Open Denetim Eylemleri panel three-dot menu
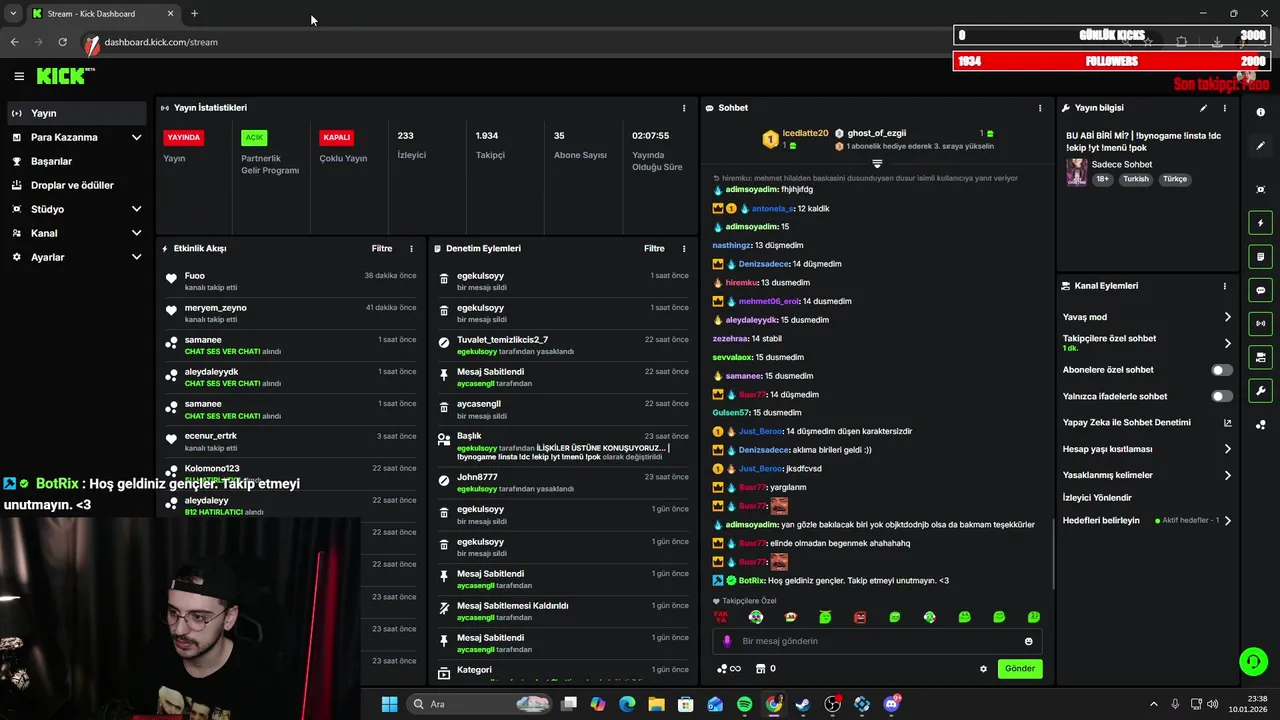This screenshot has width=1280, height=720. (684, 248)
